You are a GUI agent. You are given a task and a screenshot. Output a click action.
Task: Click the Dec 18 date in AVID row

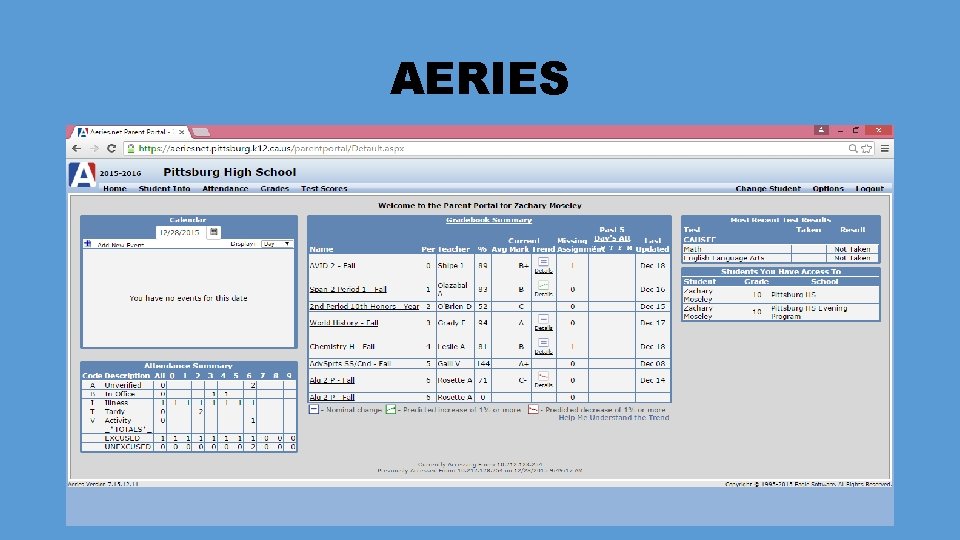click(x=652, y=266)
